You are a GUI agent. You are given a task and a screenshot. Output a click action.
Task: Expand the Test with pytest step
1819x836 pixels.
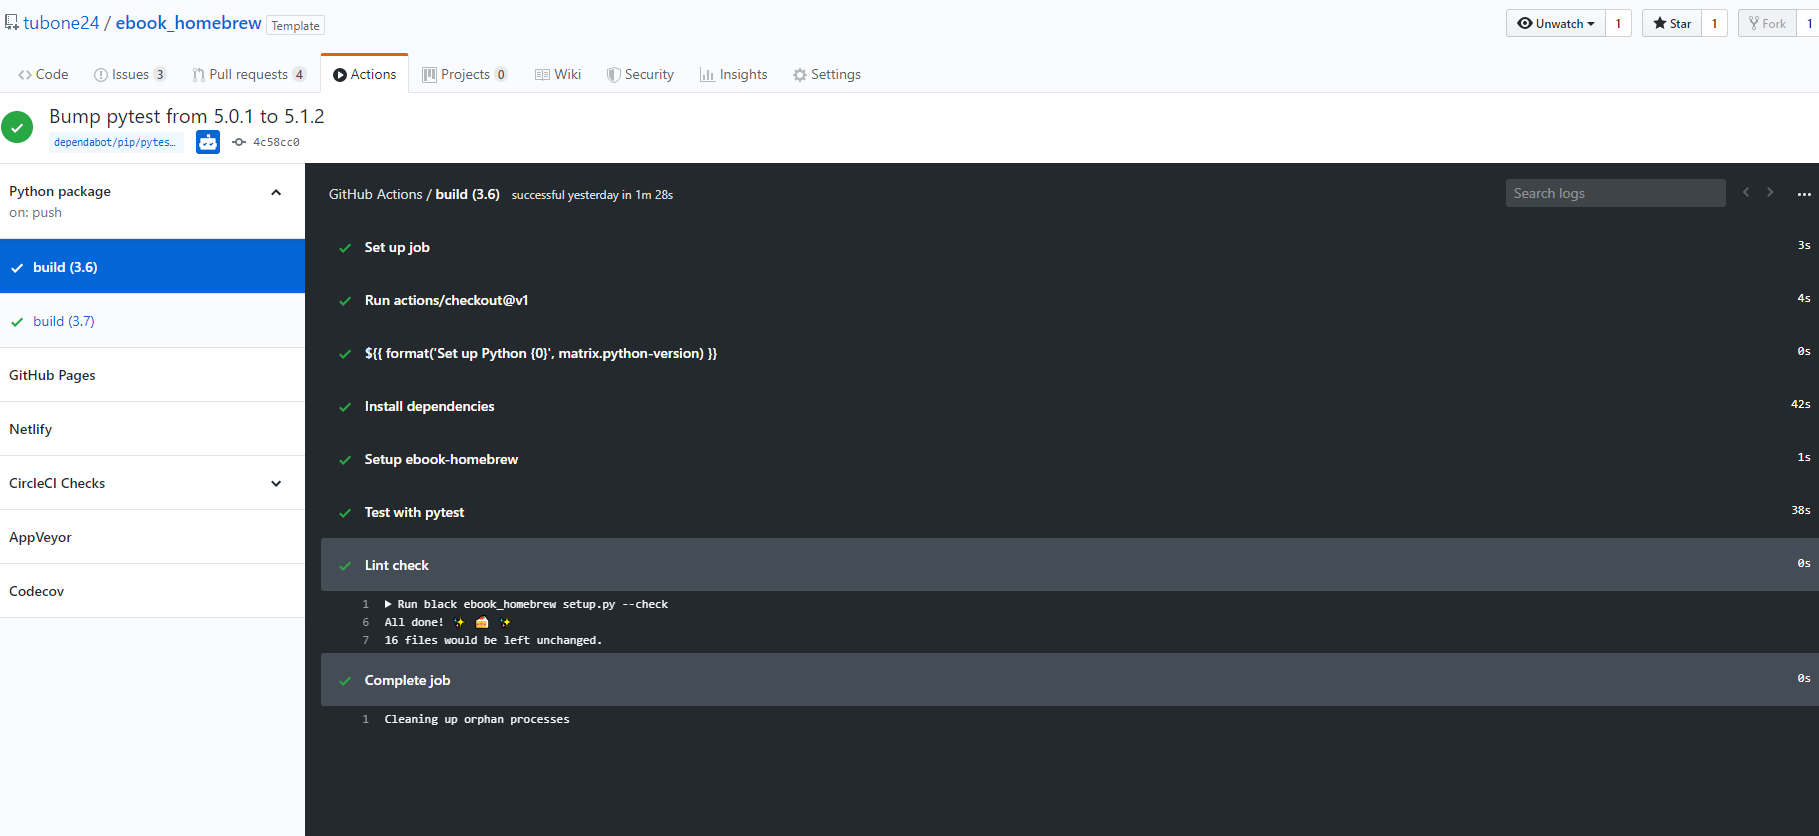pos(414,512)
